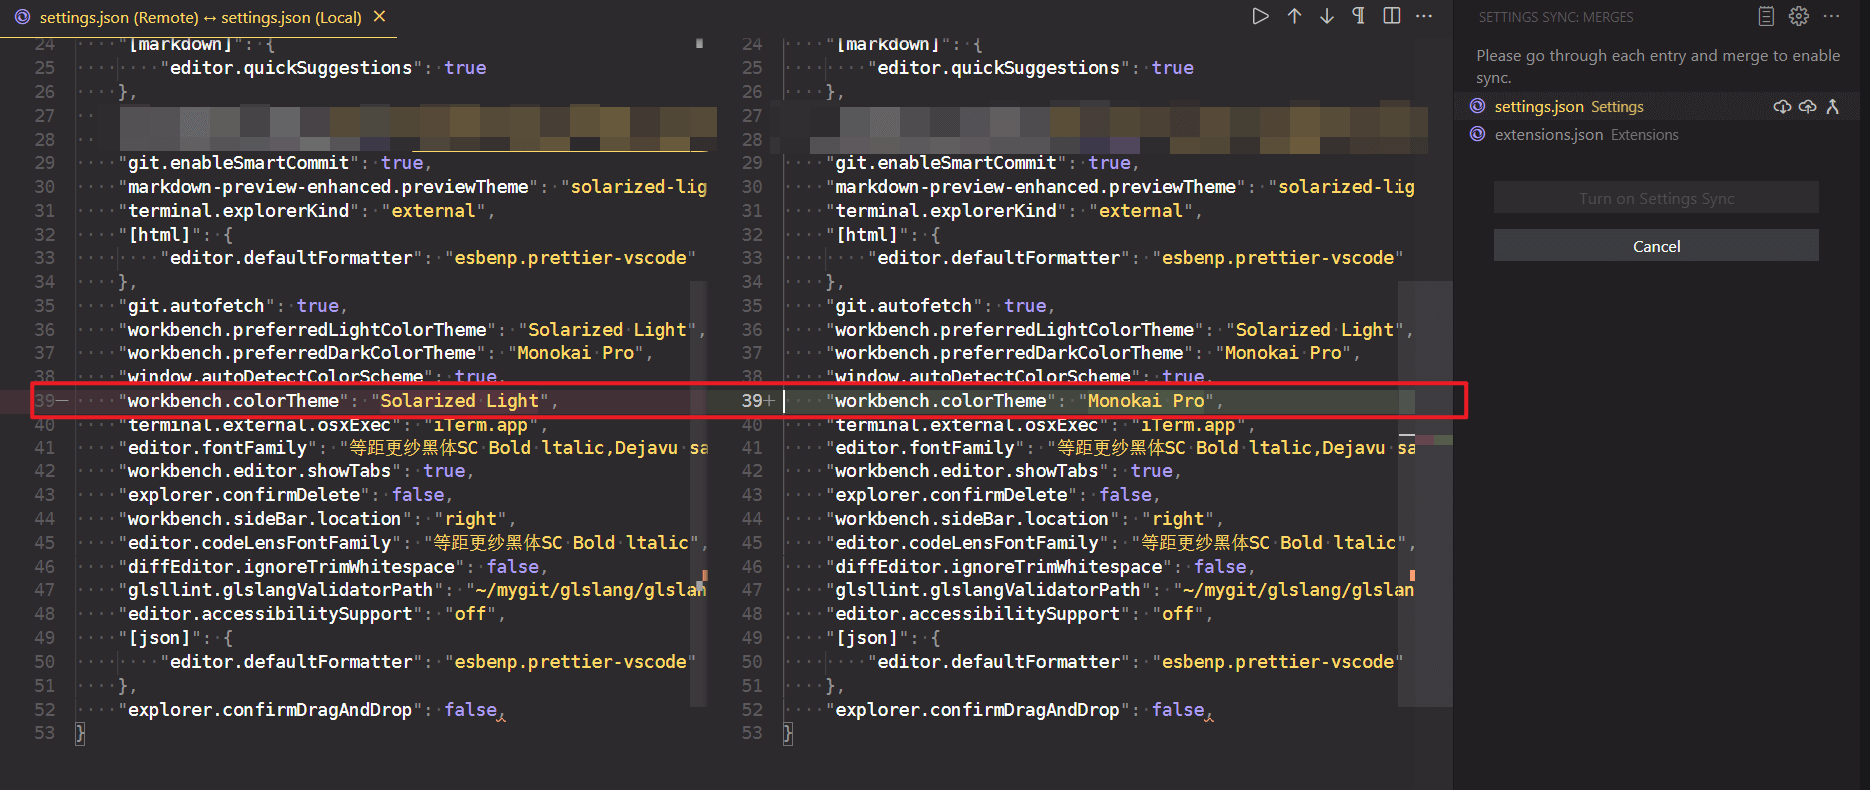Click "markdown-preview-enhanced.previewTheme" in the Local pane

pos(1036,187)
